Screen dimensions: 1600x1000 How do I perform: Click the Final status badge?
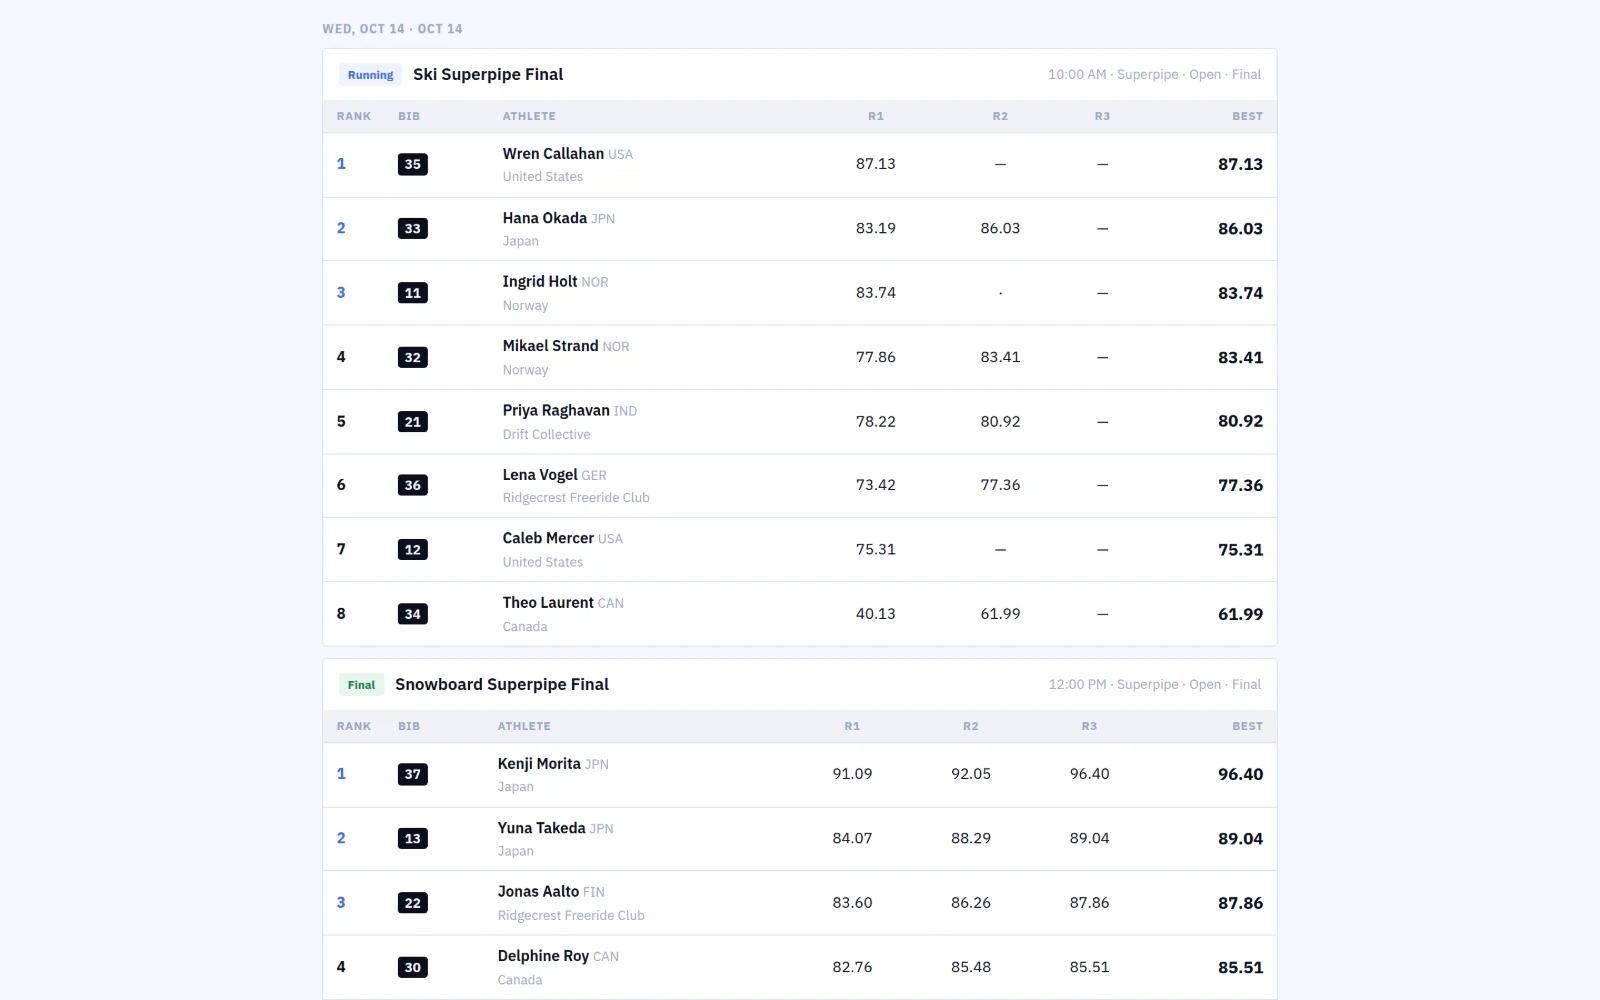pyautogui.click(x=361, y=685)
